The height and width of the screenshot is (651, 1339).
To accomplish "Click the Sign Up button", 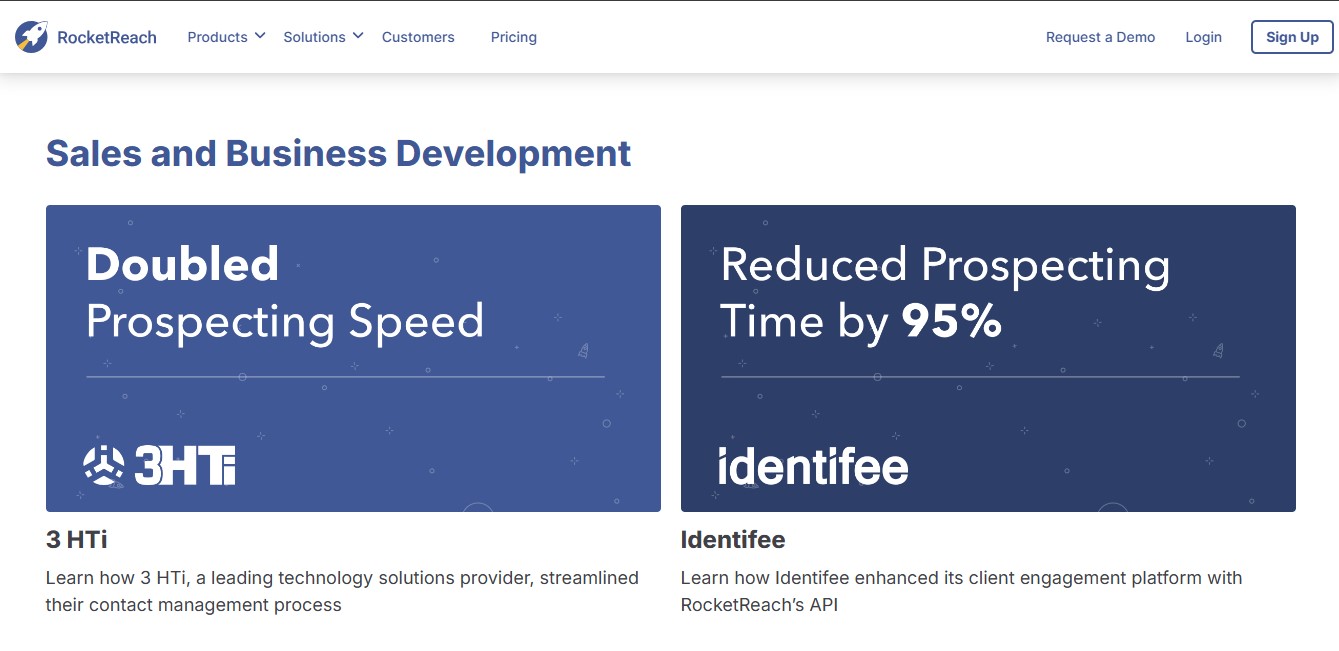I will 1292,37.
